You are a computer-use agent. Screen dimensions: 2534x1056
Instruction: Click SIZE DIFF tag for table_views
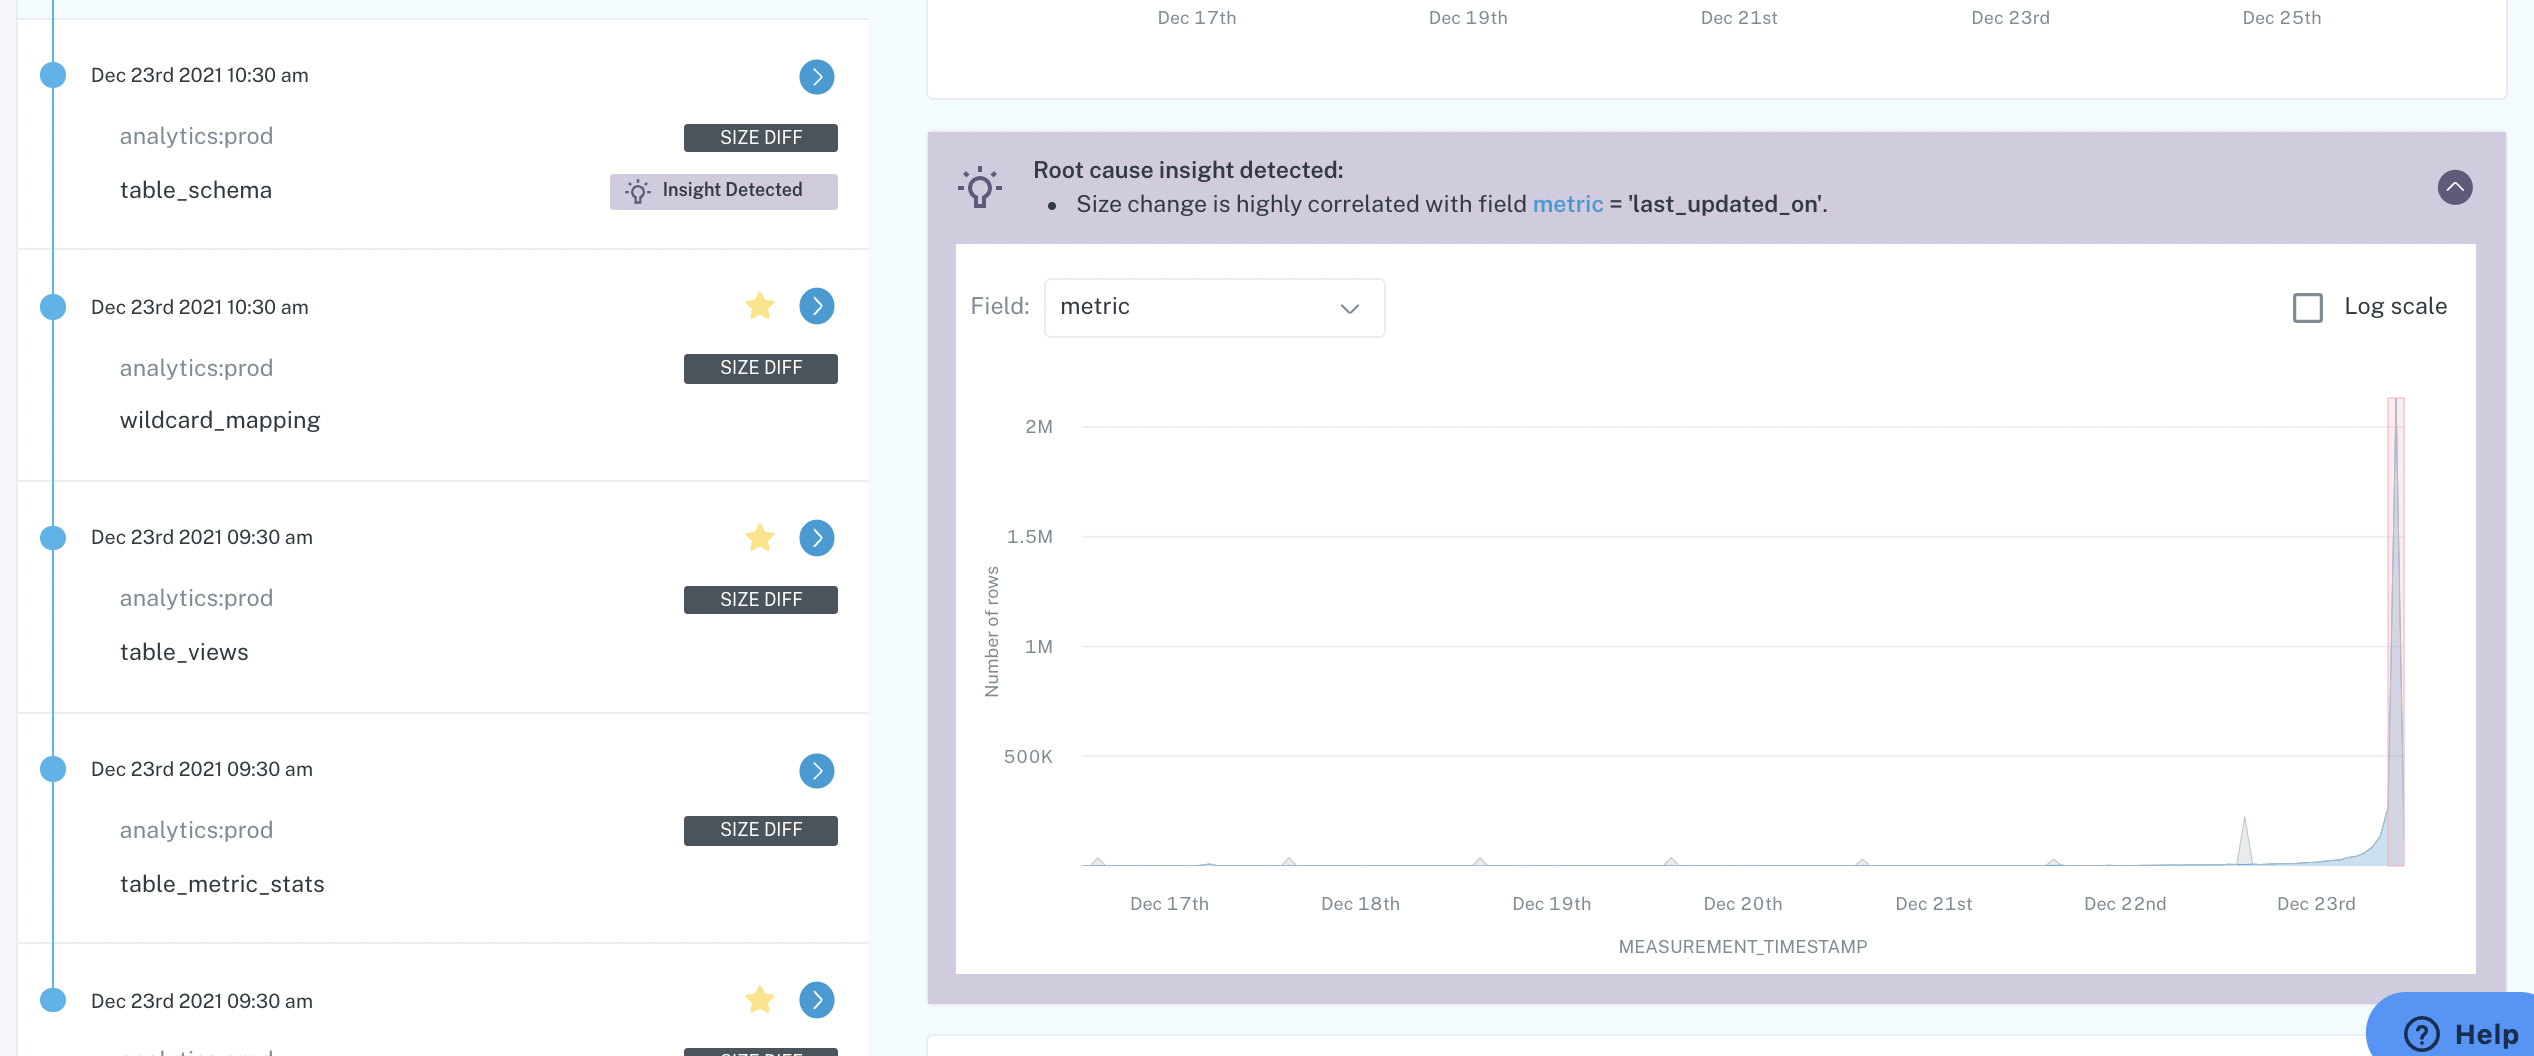coord(761,600)
